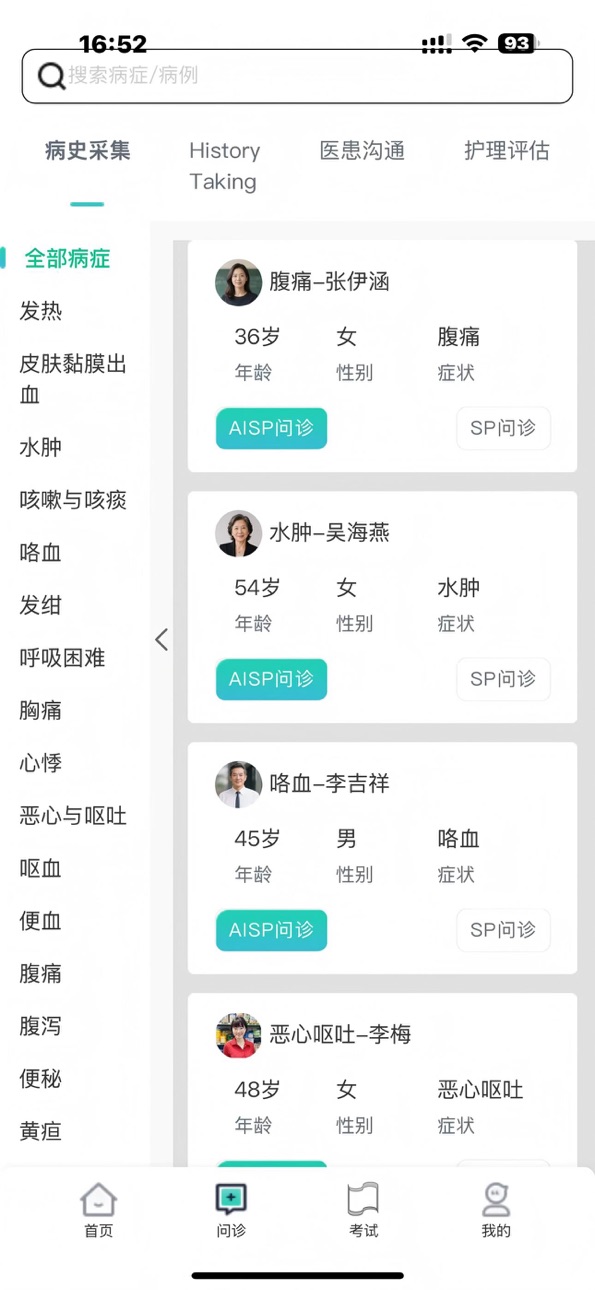Tap 李梅's avatar image

coord(238,1035)
